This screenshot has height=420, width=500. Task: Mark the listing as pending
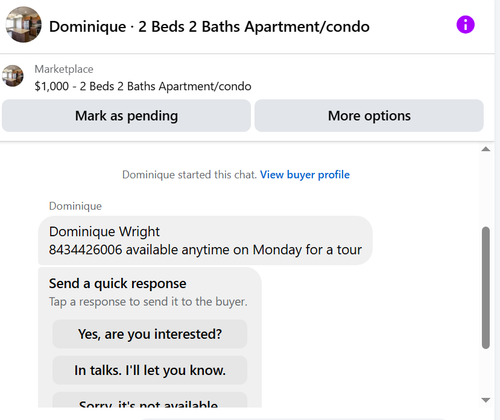click(x=126, y=116)
